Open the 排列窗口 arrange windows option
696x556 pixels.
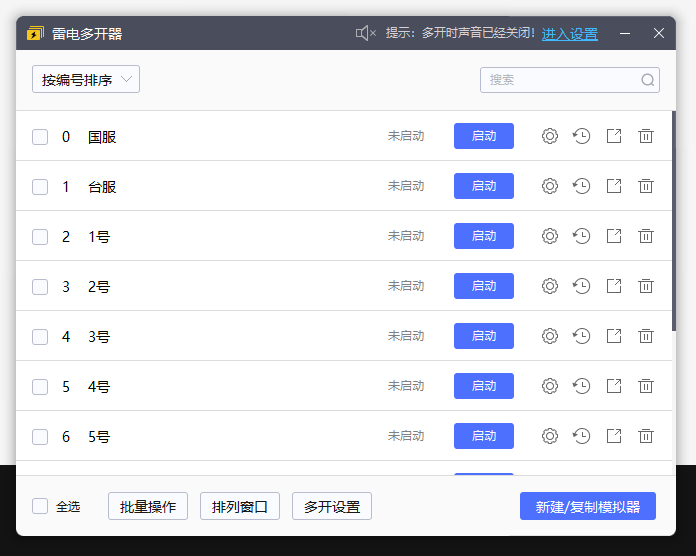point(240,506)
